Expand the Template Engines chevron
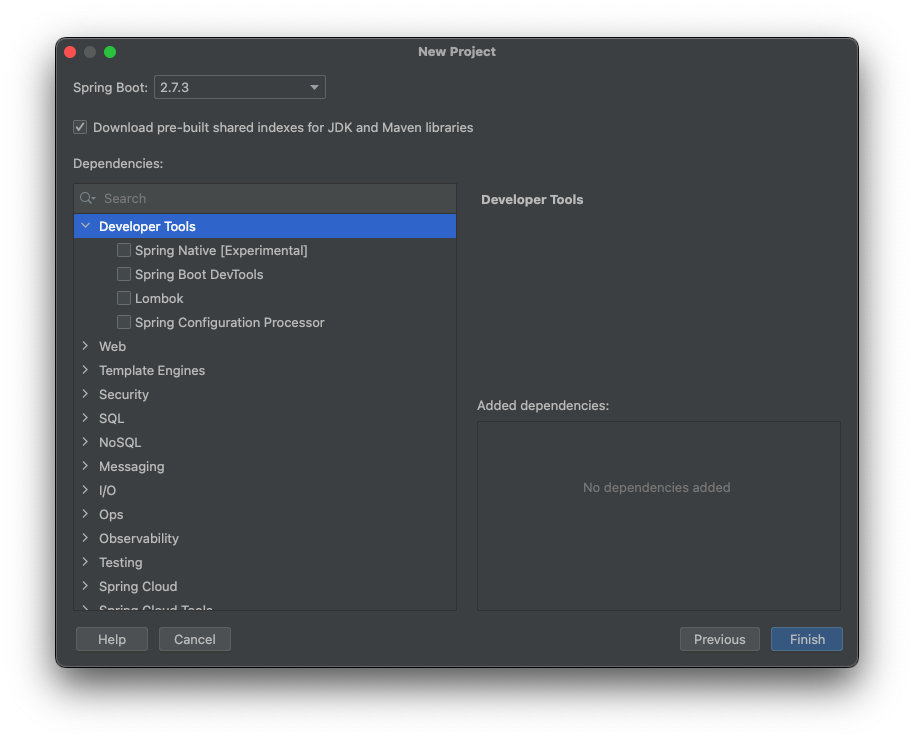 86,370
